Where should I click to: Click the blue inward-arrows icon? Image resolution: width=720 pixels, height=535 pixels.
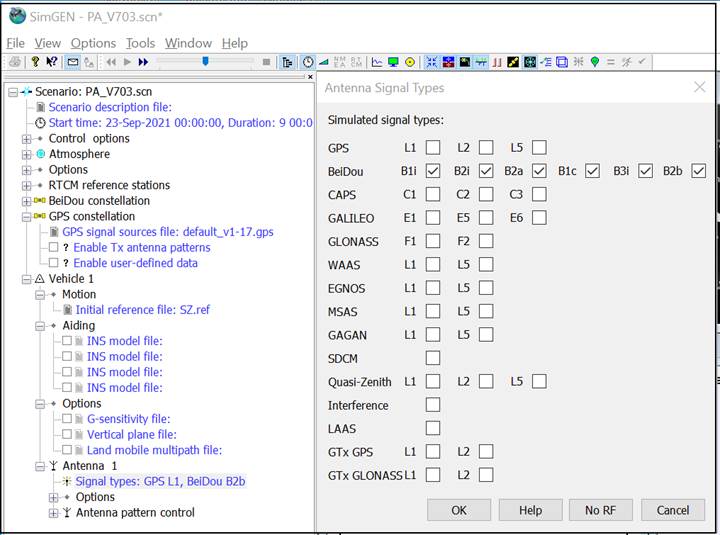coord(431,62)
